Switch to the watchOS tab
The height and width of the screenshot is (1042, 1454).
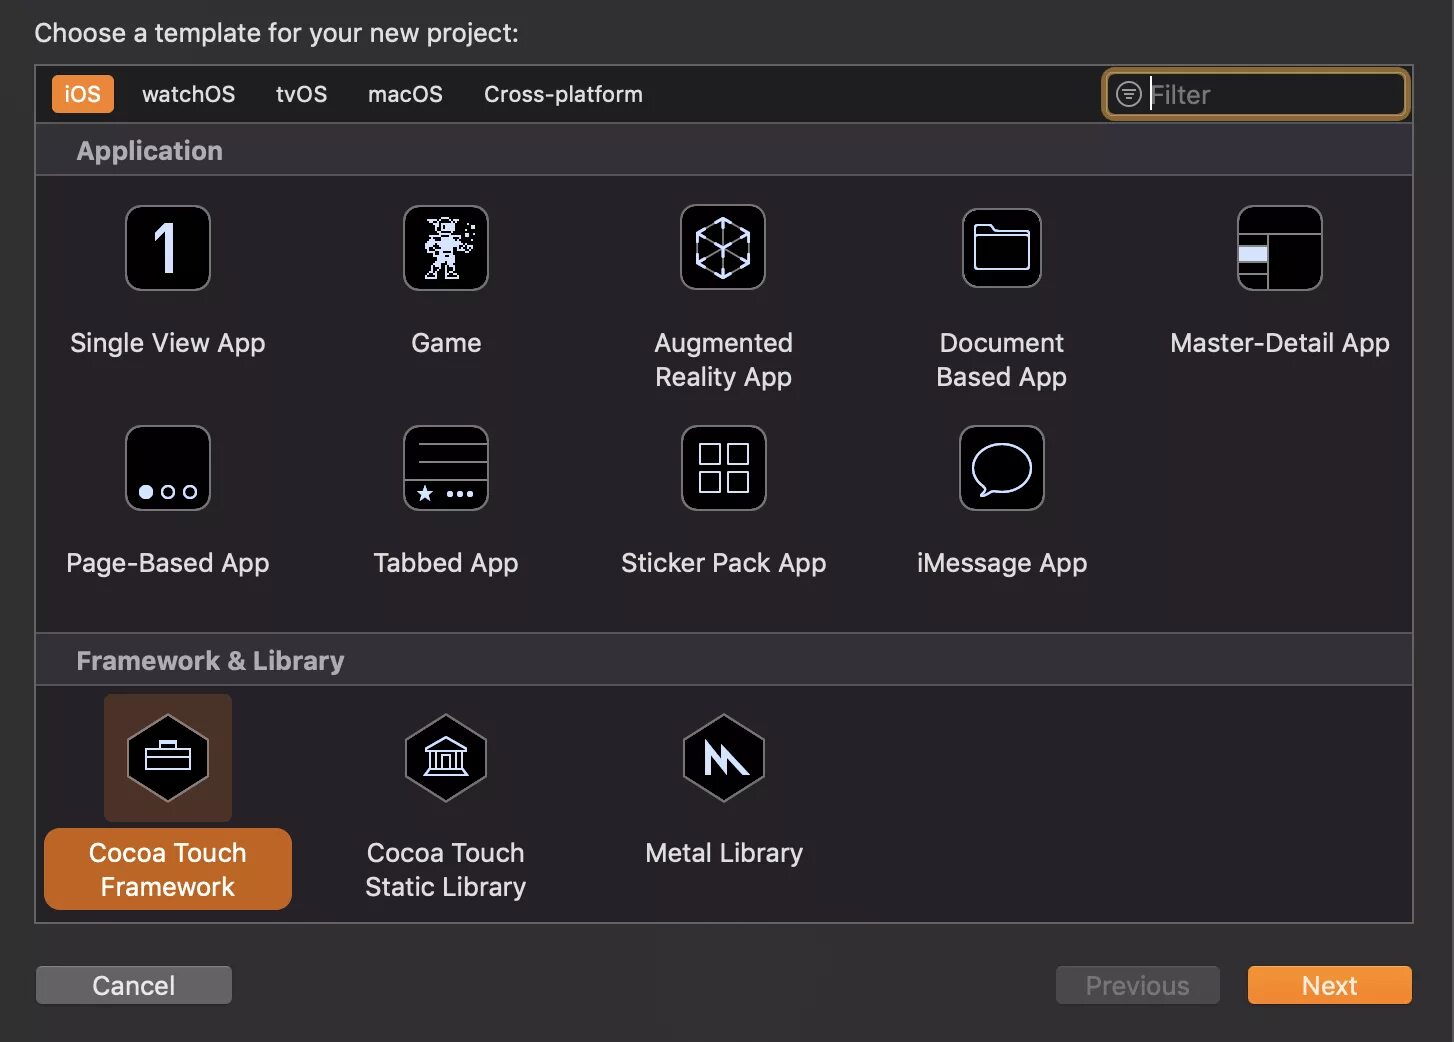coord(188,94)
